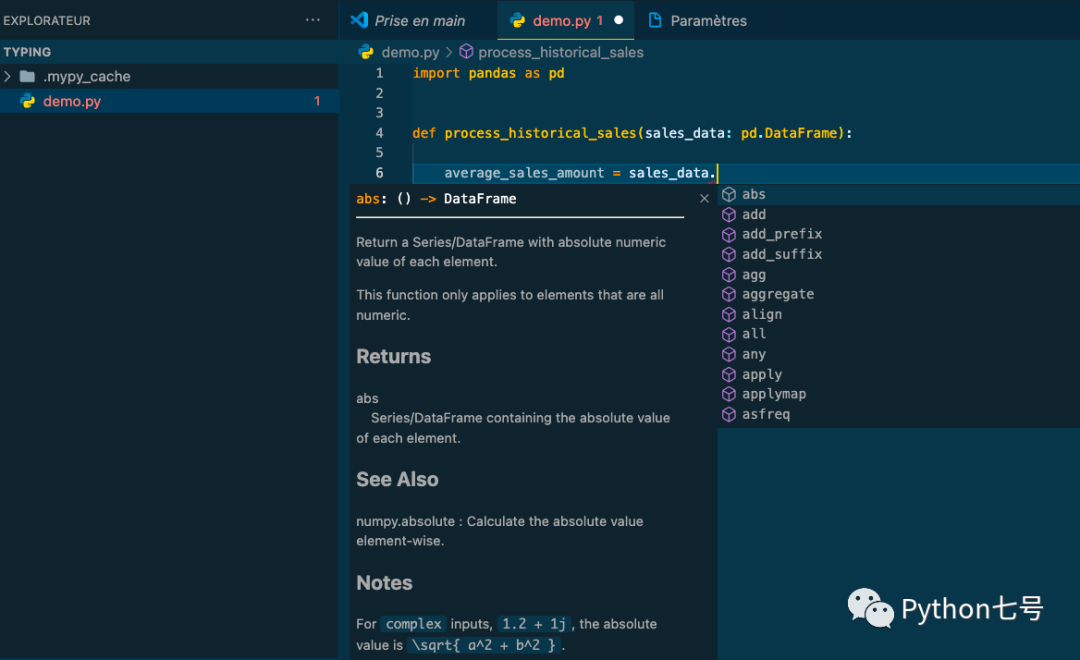Screen dimensions: 1080x660
Task: Select the agg suggestion
Action: [899, 274]
